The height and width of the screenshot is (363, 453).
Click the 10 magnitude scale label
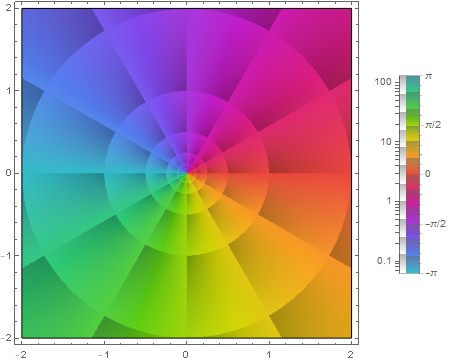click(386, 142)
